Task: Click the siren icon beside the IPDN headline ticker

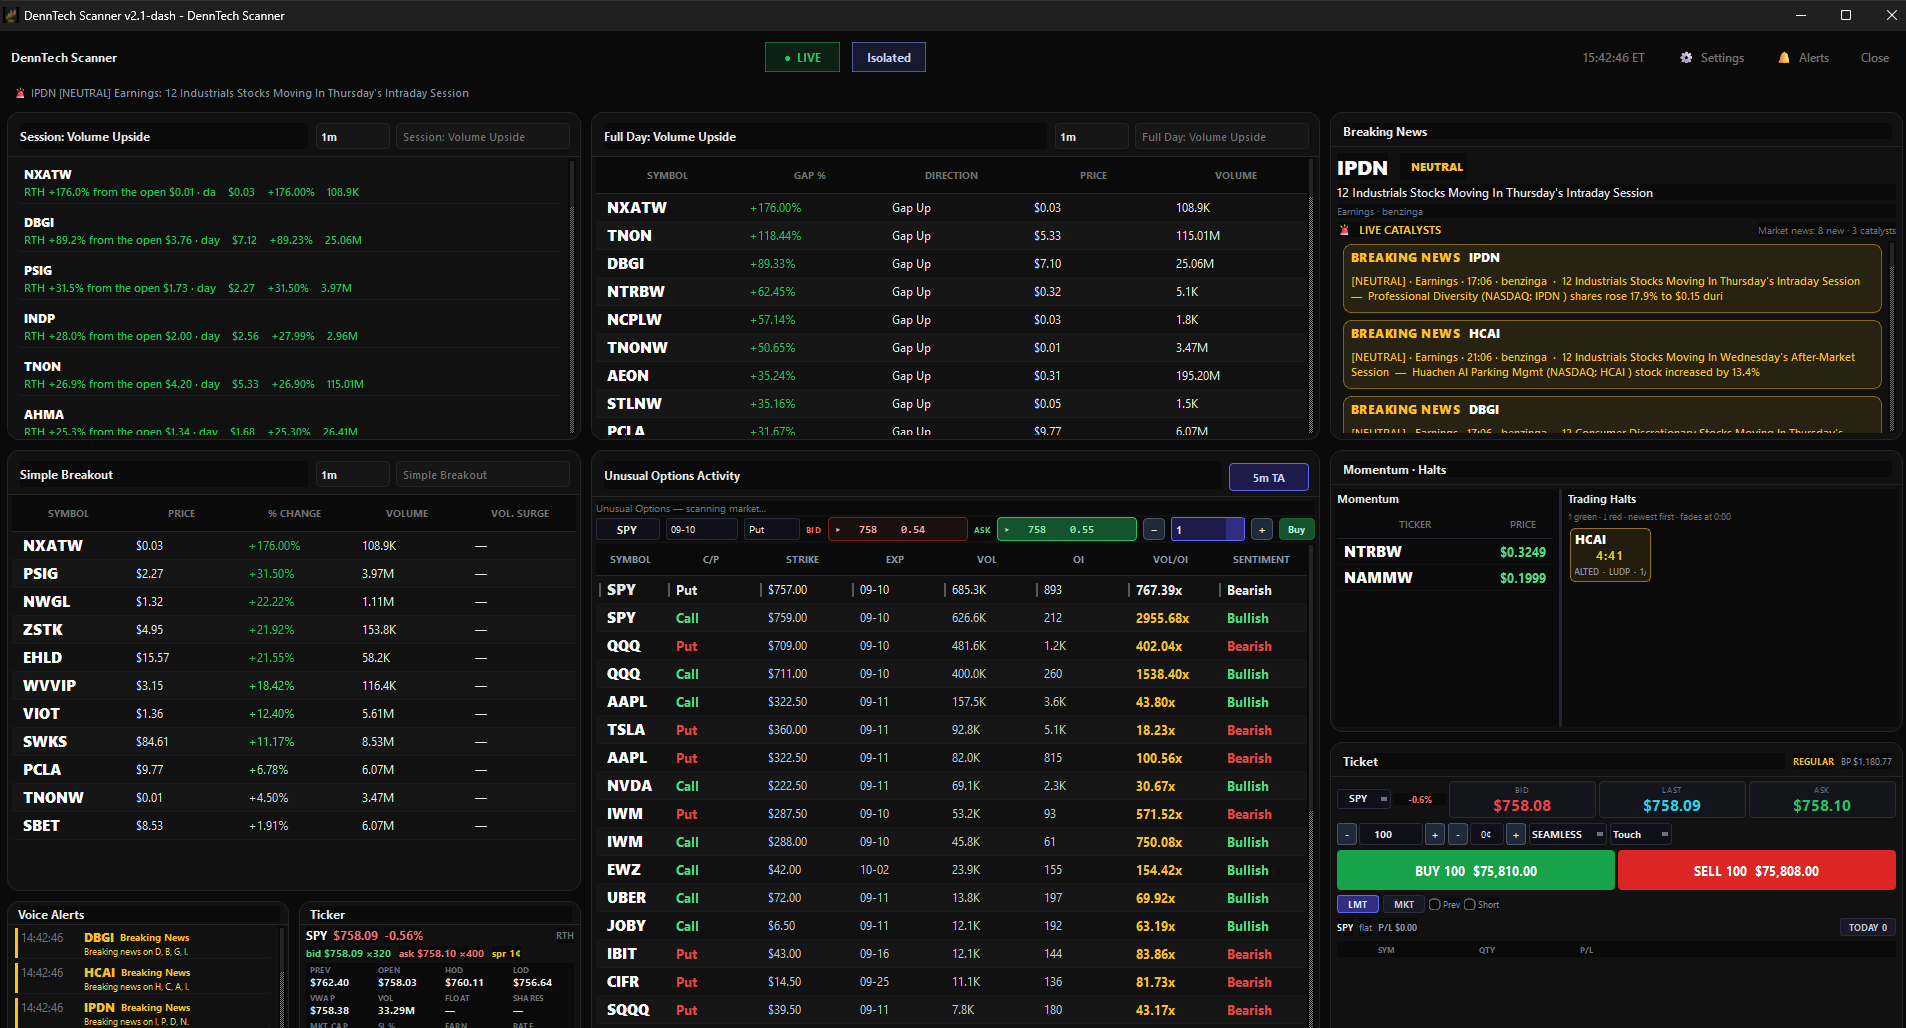Action: click(20, 93)
